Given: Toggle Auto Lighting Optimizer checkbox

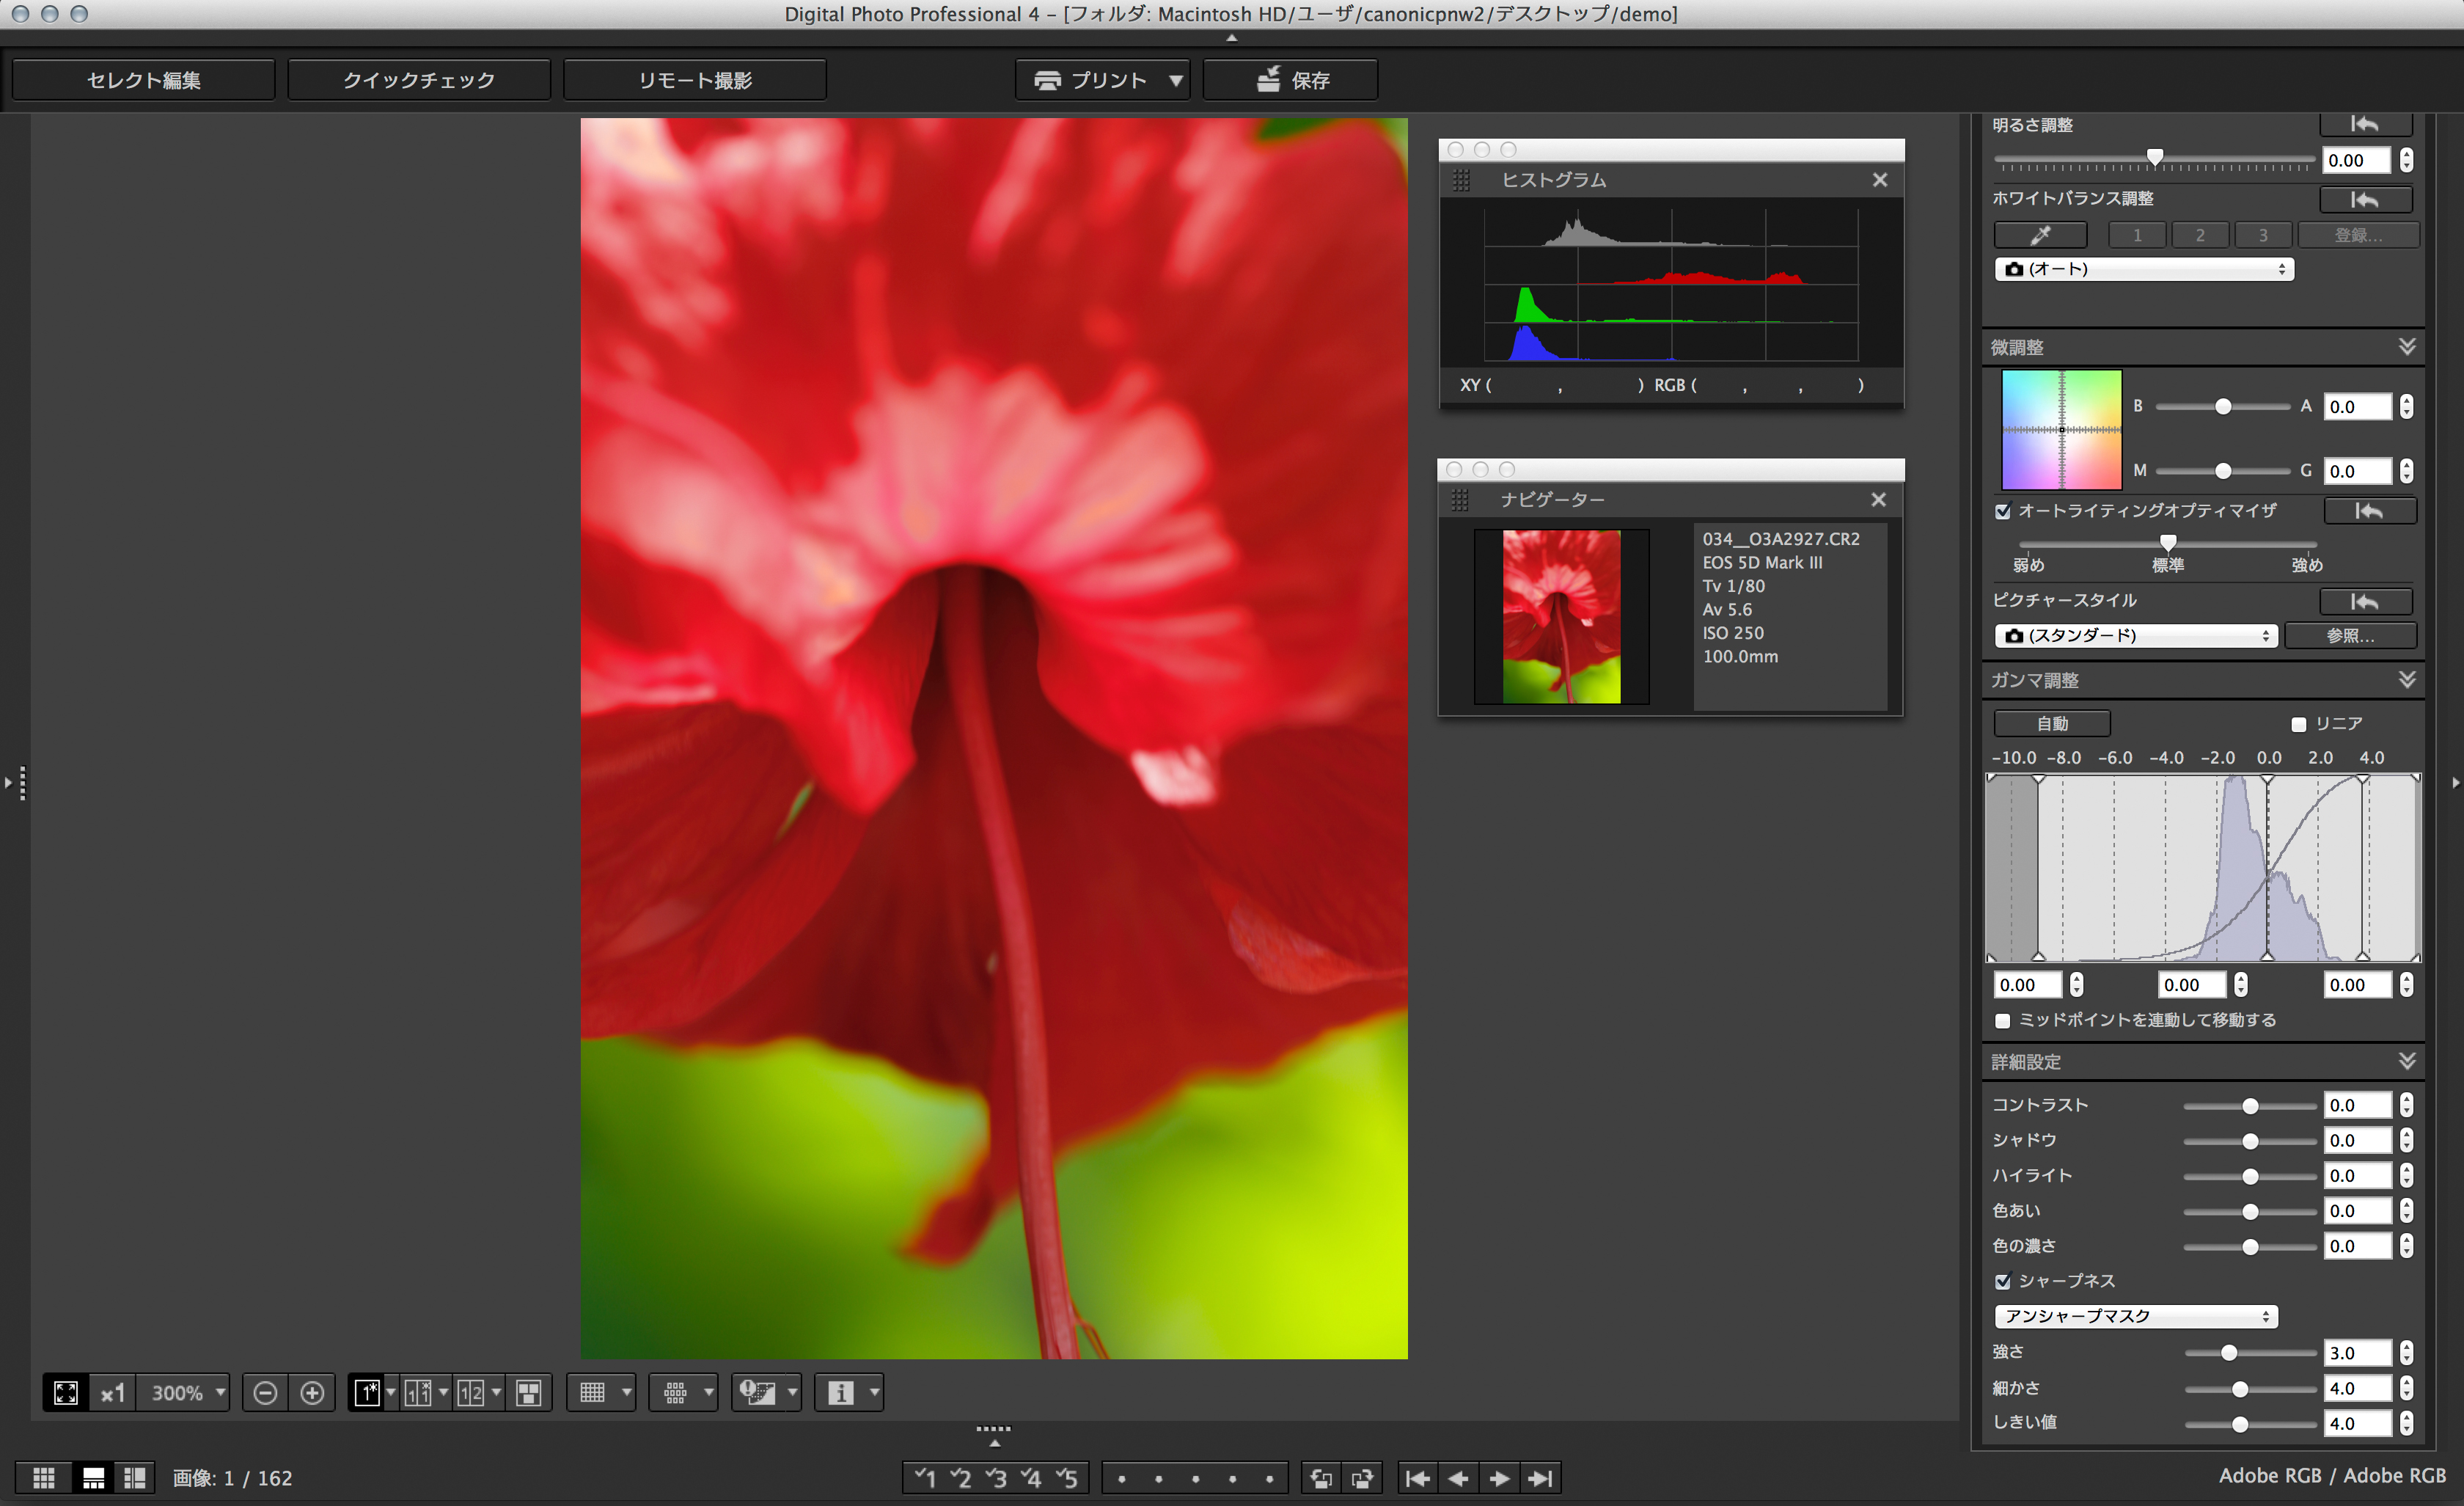Looking at the screenshot, I should pyautogui.click(x=2003, y=511).
